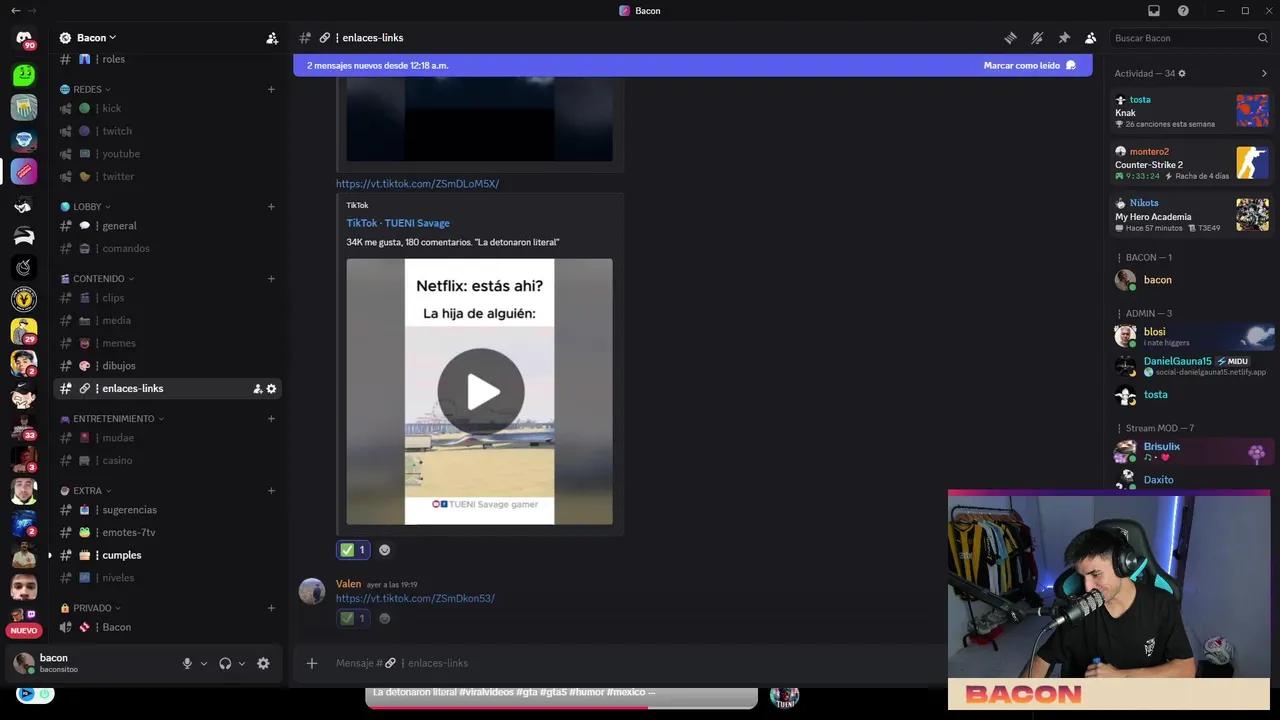
Task: Open the clips channel
Action: click(x=167, y=298)
